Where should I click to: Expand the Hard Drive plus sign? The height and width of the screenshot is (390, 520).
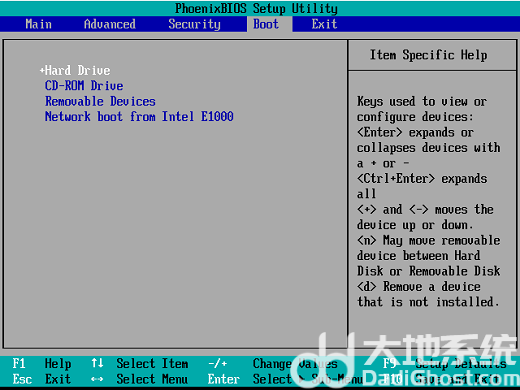tap(42, 70)
